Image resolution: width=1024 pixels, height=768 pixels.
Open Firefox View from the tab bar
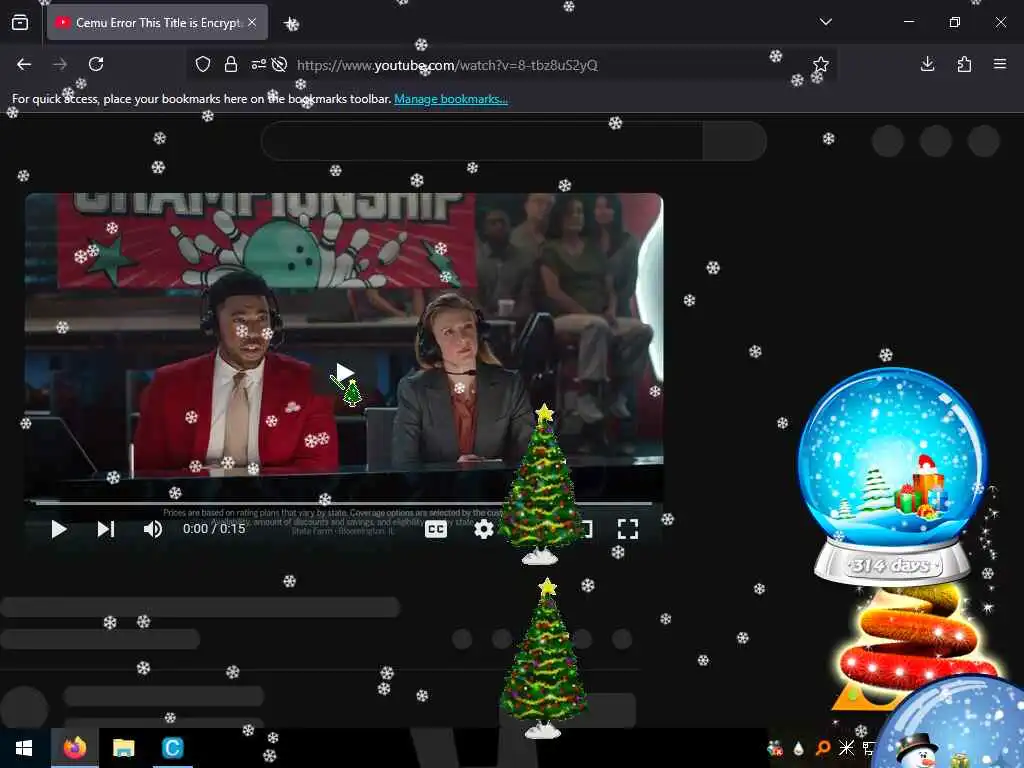click(20, 22)
